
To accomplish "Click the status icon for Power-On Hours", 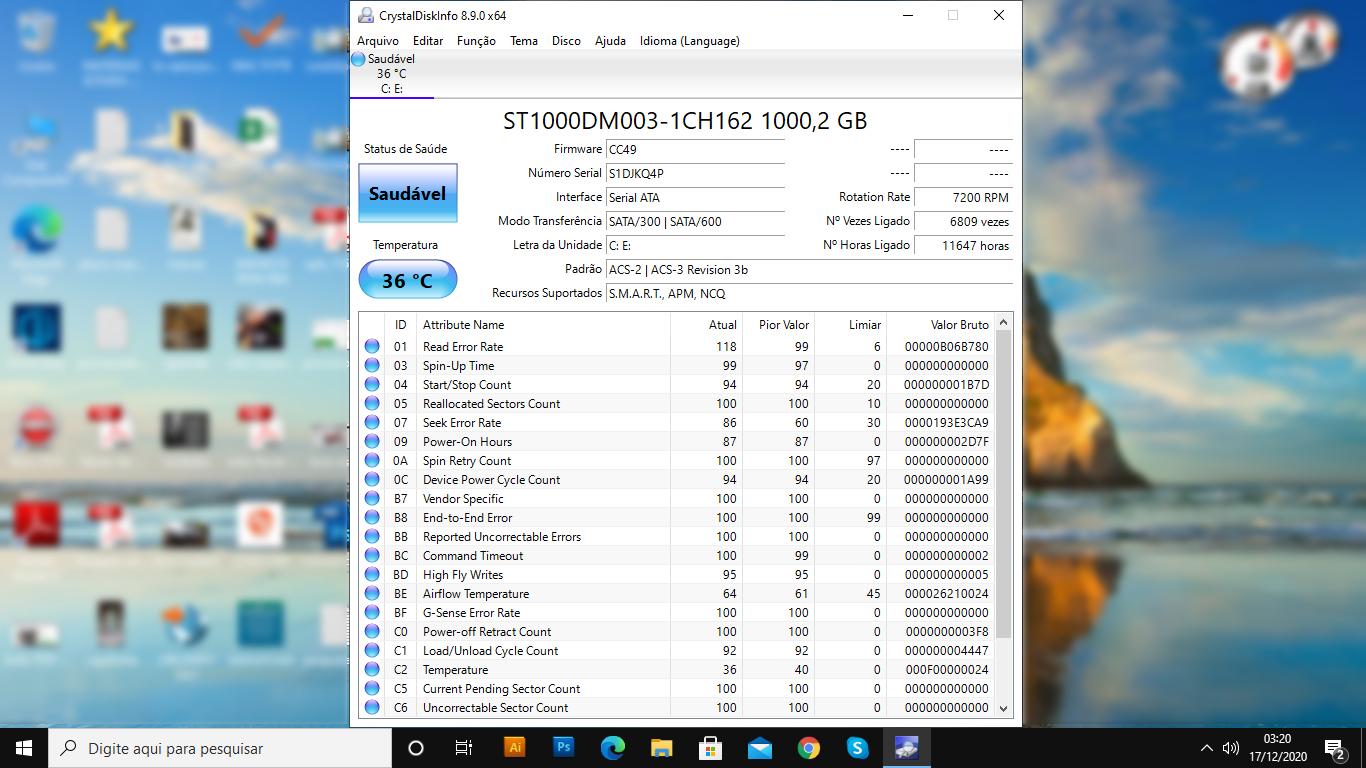I will click(372, 442).
